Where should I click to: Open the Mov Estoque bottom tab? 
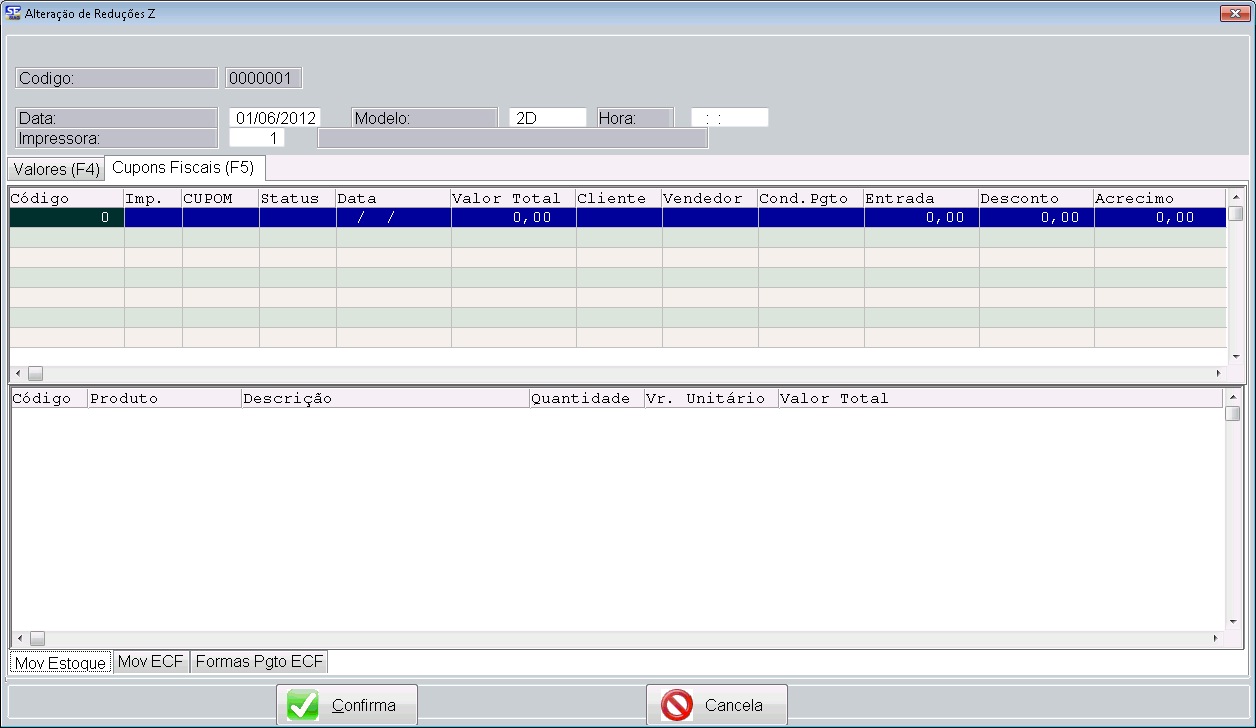[x=61, y=663]
